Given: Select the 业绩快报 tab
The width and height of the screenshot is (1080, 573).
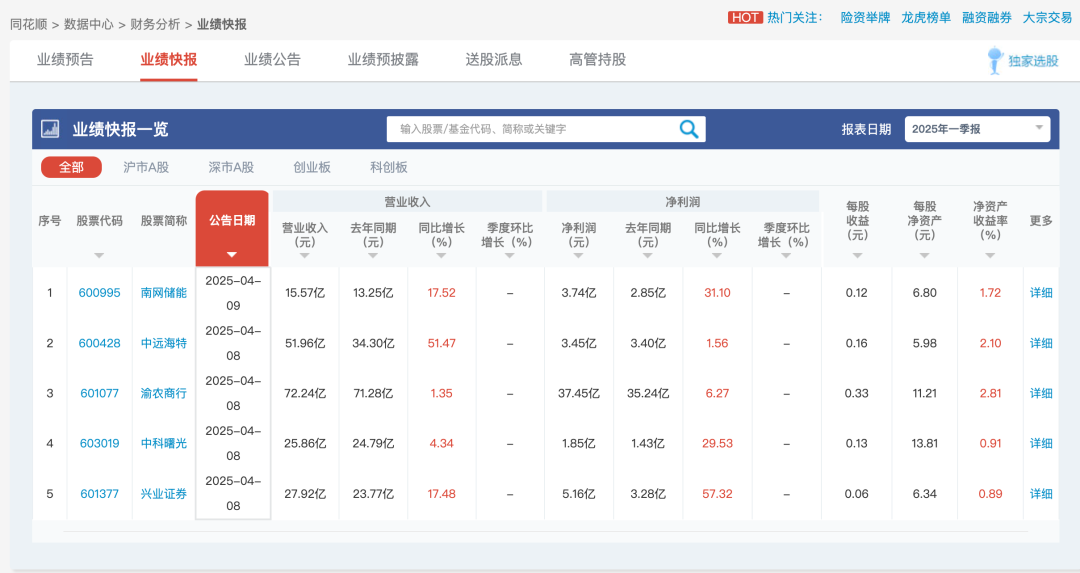Looking at the screenshot, I should (169, 60).
